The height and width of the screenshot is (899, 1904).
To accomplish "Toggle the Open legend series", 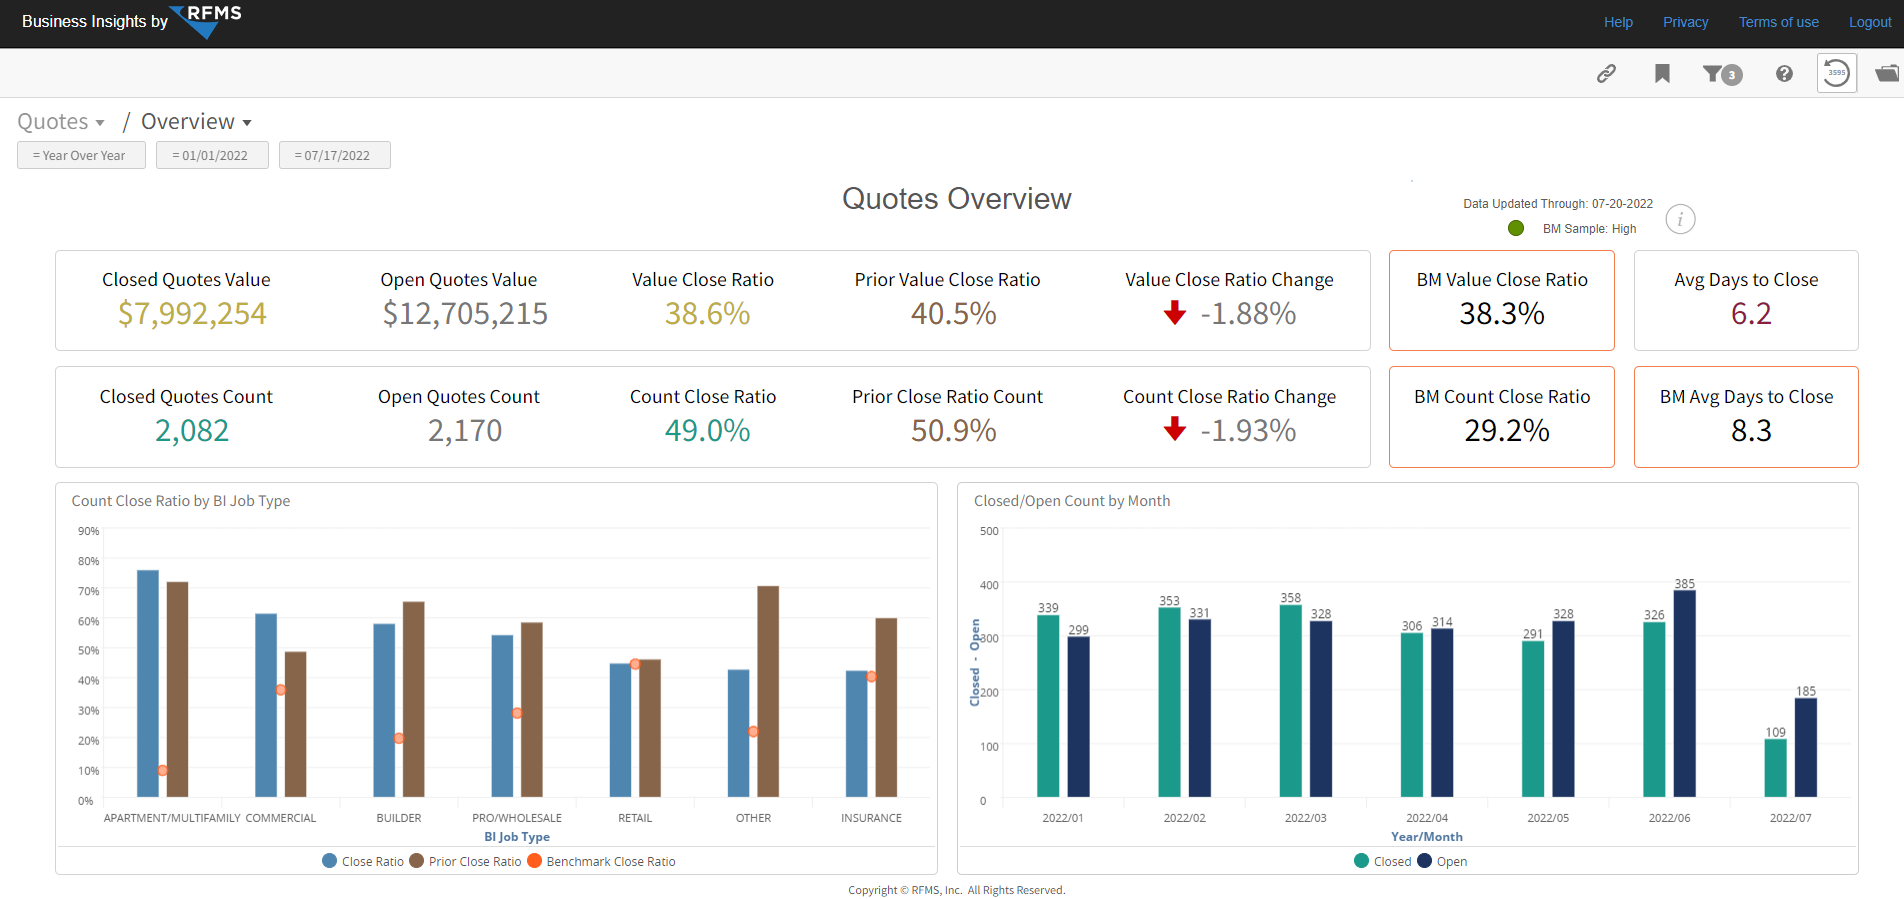I will (1442, 861).
